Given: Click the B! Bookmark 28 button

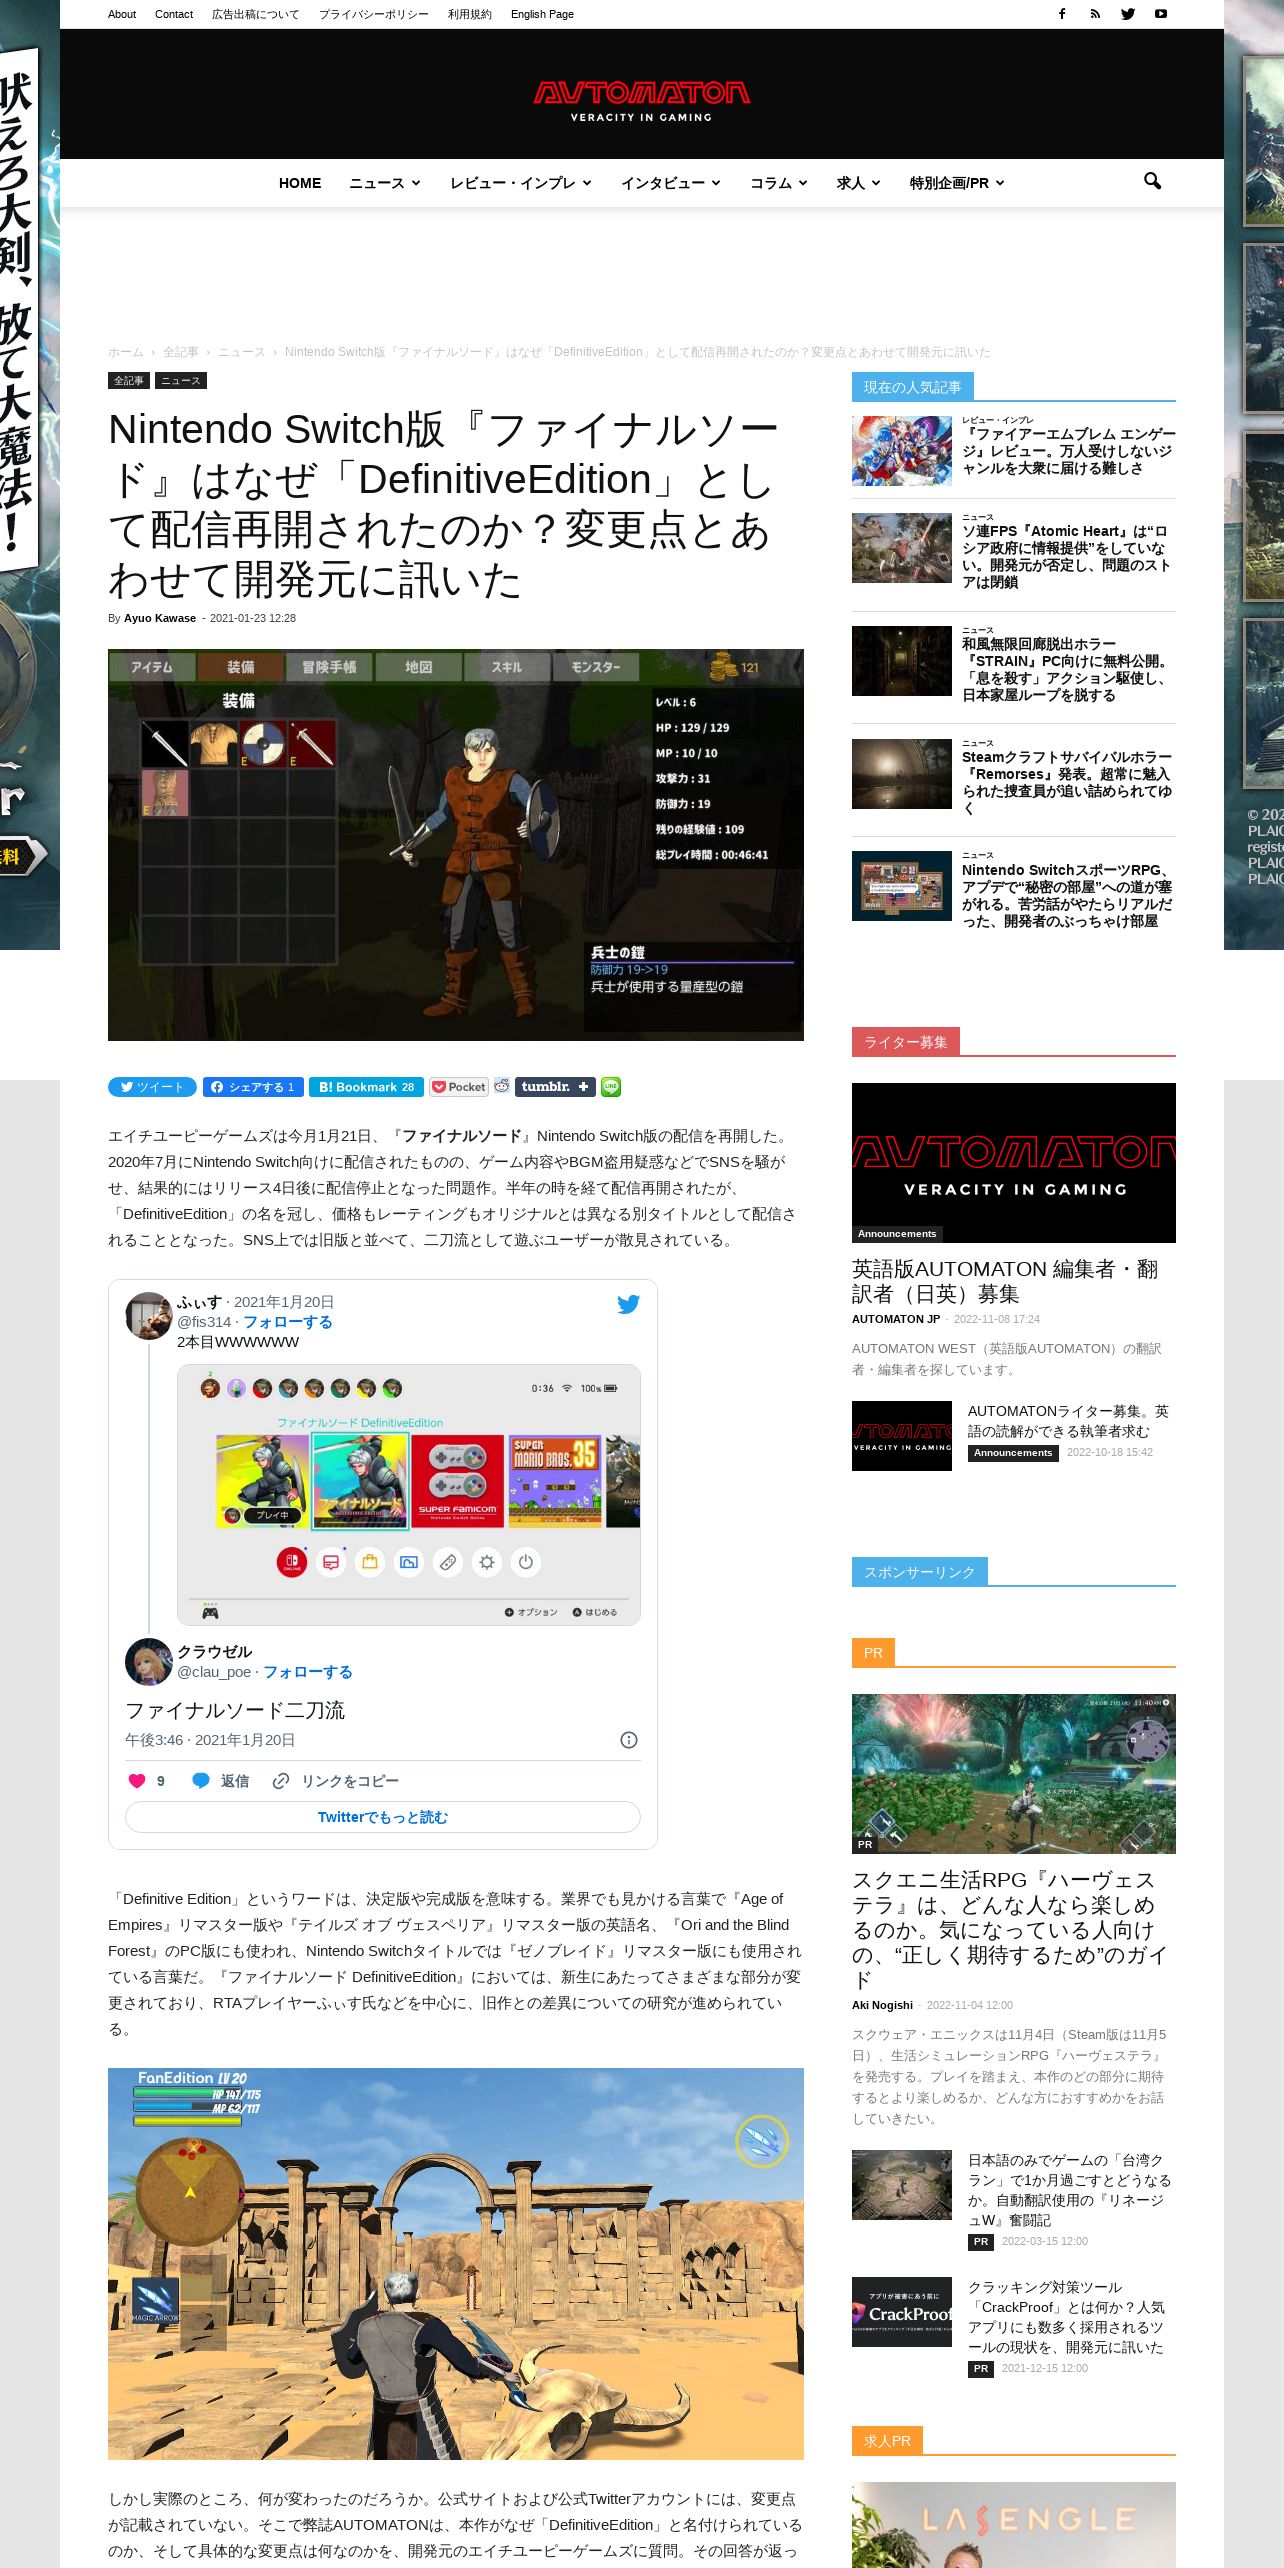Looking at the screenshot, I should click(x=366, y=1087).
